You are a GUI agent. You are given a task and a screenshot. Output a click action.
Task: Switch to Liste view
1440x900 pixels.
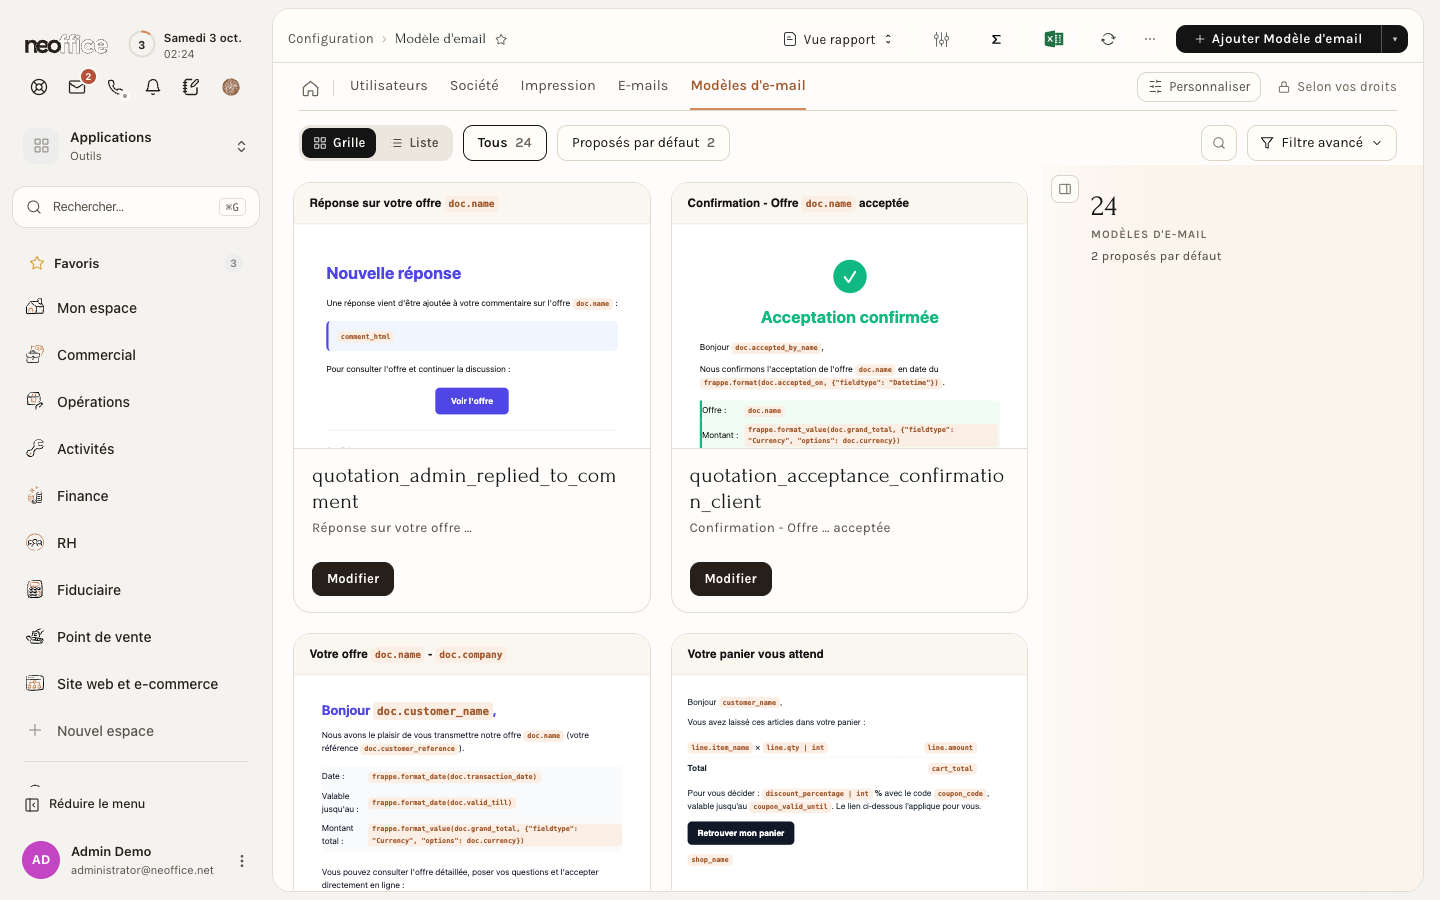tap(415, 143)
